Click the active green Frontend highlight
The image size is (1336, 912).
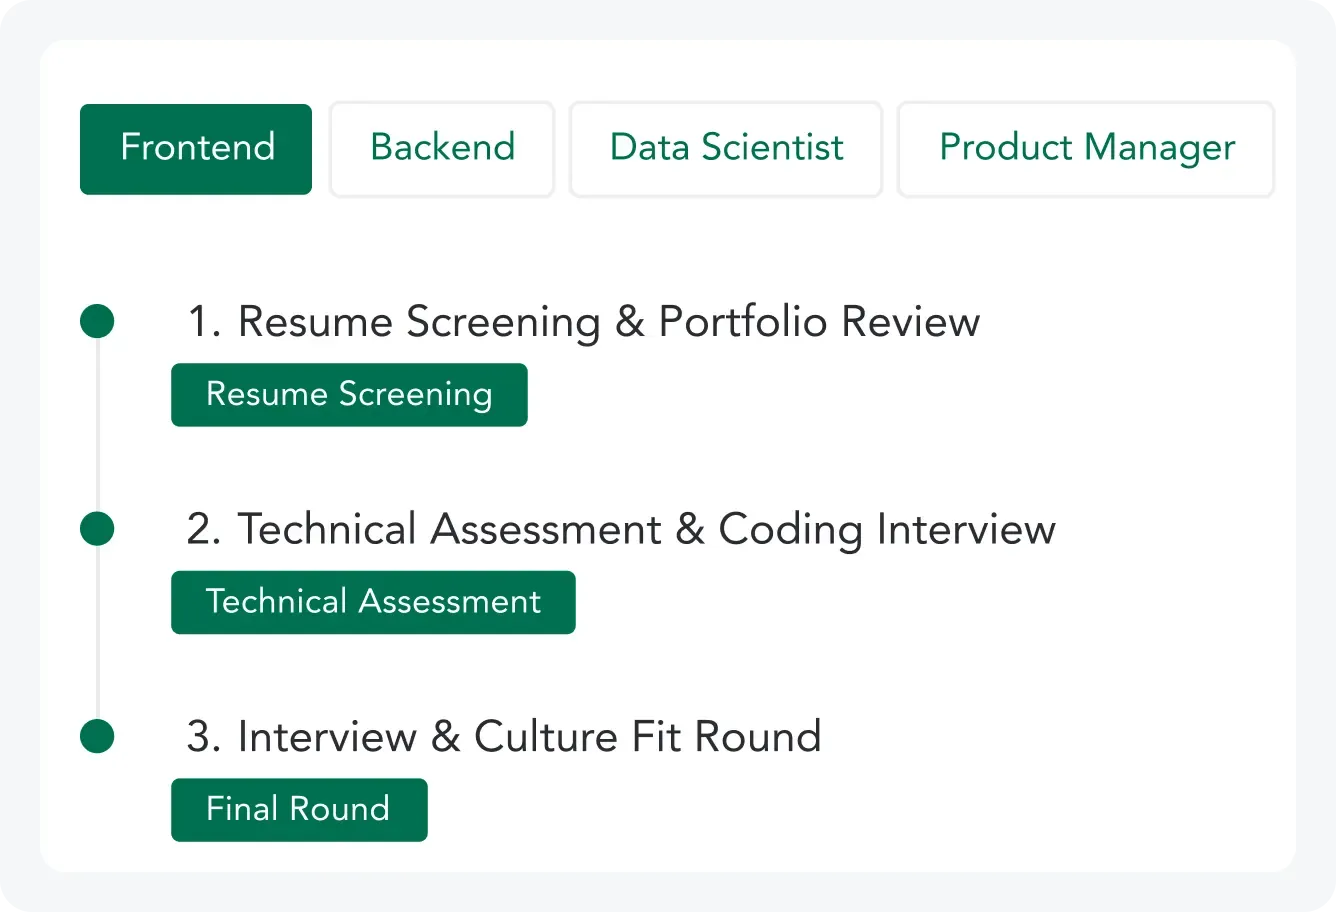point(196,148)
